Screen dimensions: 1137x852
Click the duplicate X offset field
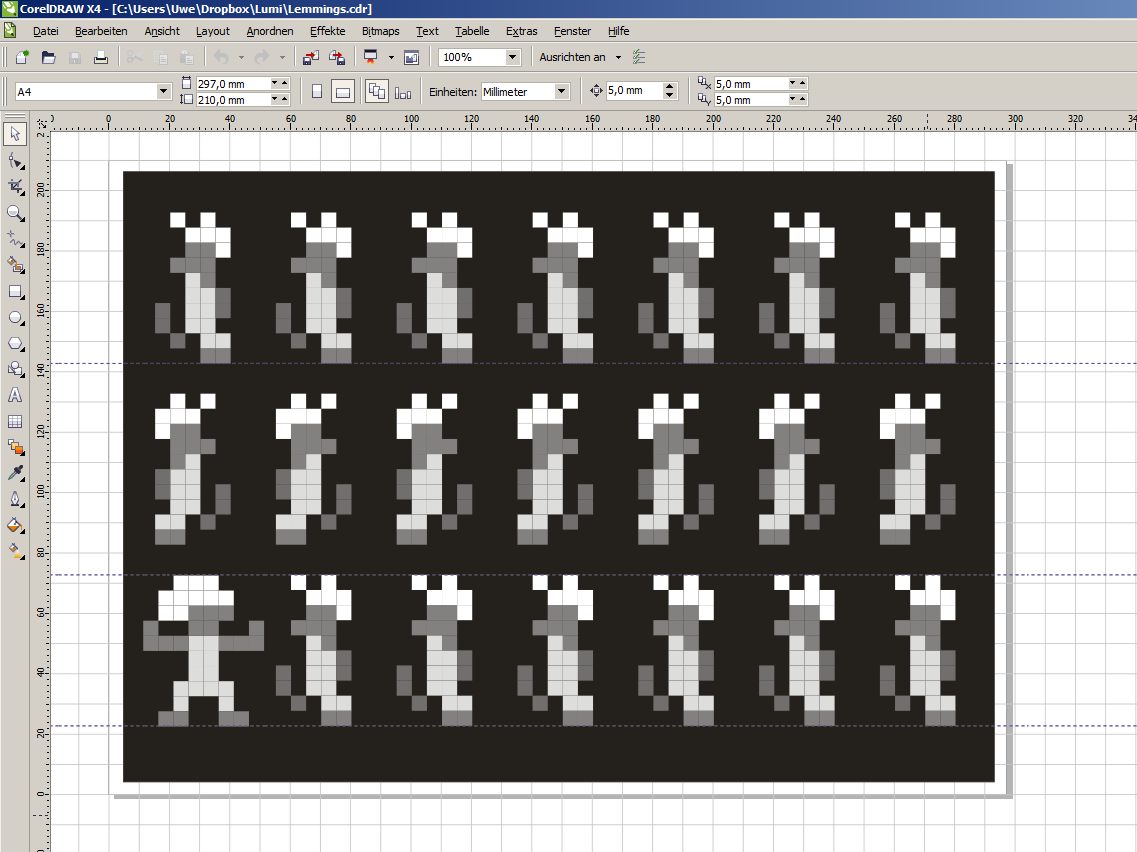tap(751, 84)
